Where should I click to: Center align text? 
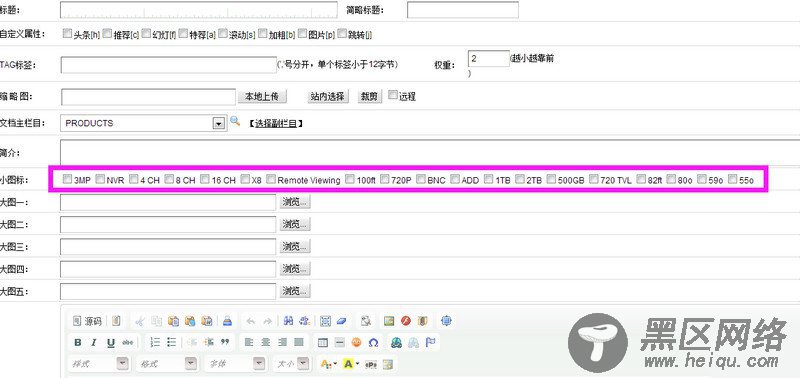tap(265, 342)
